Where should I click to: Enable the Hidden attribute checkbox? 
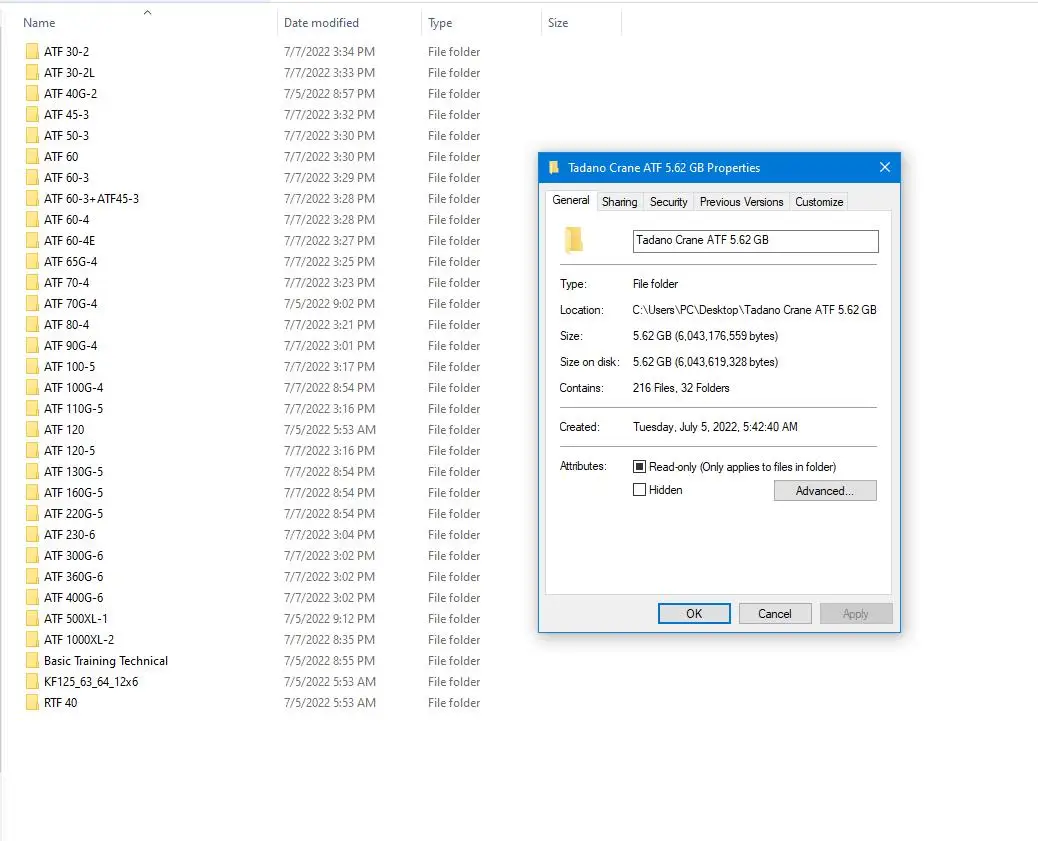639,490
